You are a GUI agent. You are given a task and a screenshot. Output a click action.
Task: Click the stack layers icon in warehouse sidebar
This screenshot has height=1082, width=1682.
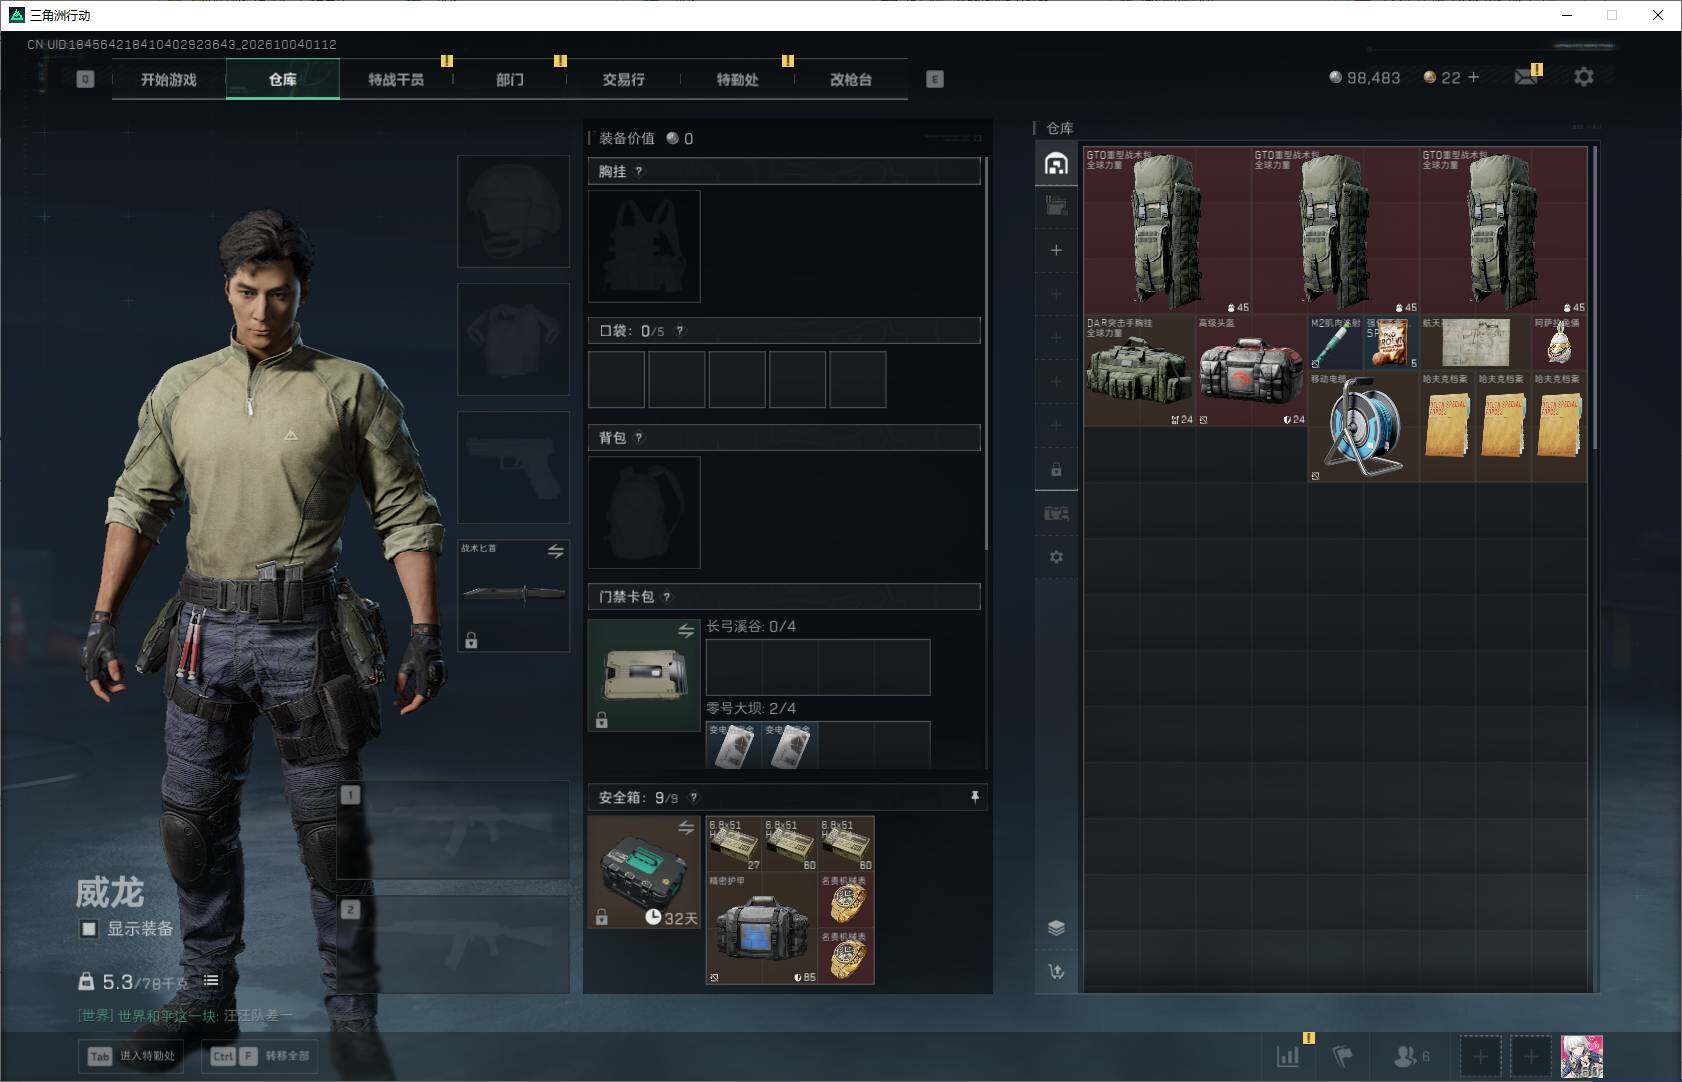[x=1056, y=927]
